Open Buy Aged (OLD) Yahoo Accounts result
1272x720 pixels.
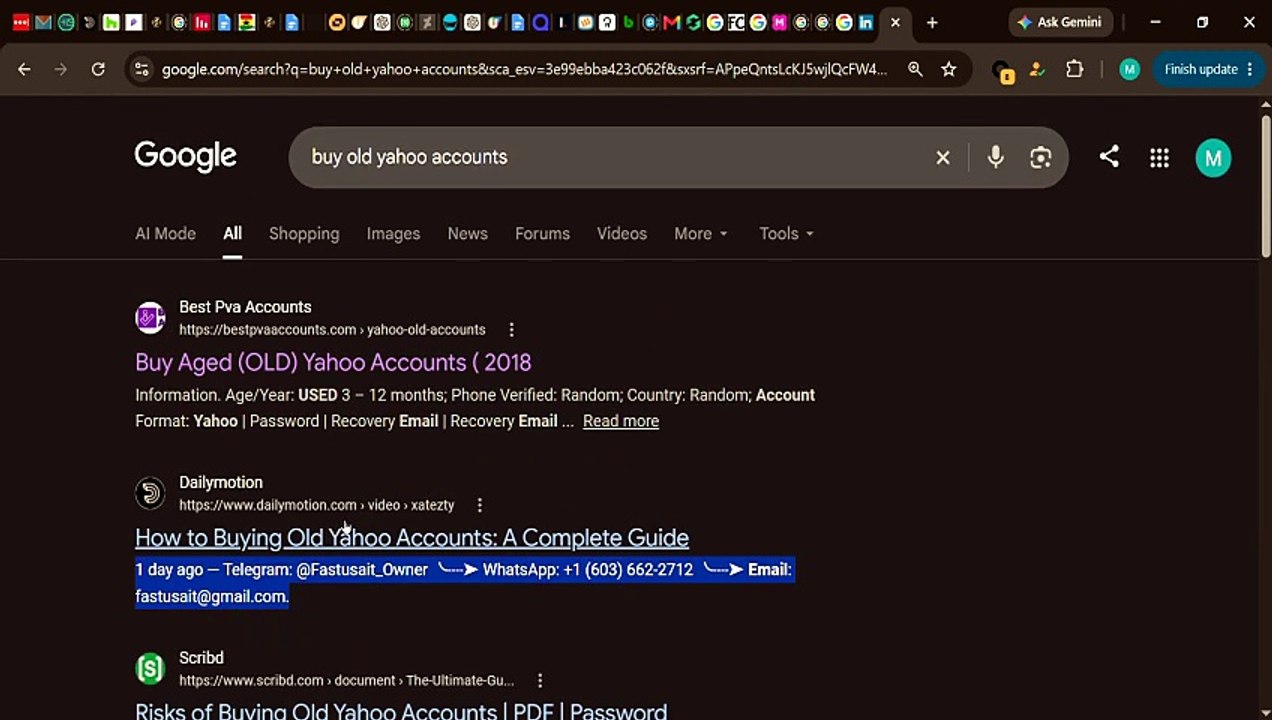coord(333,362)
